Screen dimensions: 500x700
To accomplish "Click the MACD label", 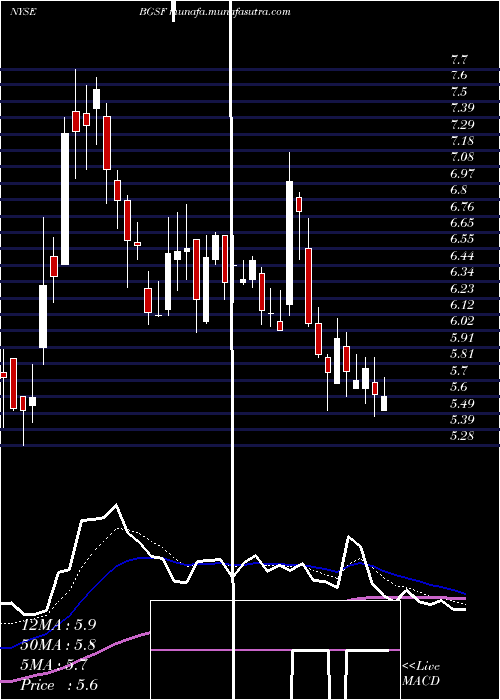I will click(x=421, y=681).
